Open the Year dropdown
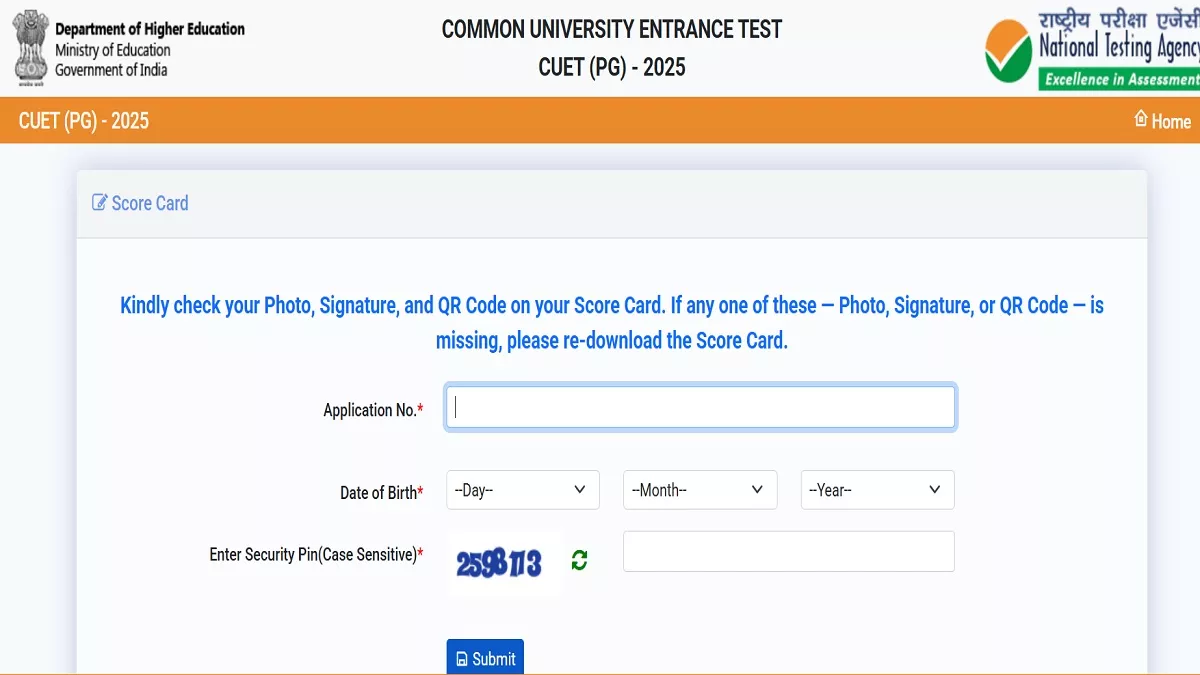1200x675 pixels. (x=878, y=490)
